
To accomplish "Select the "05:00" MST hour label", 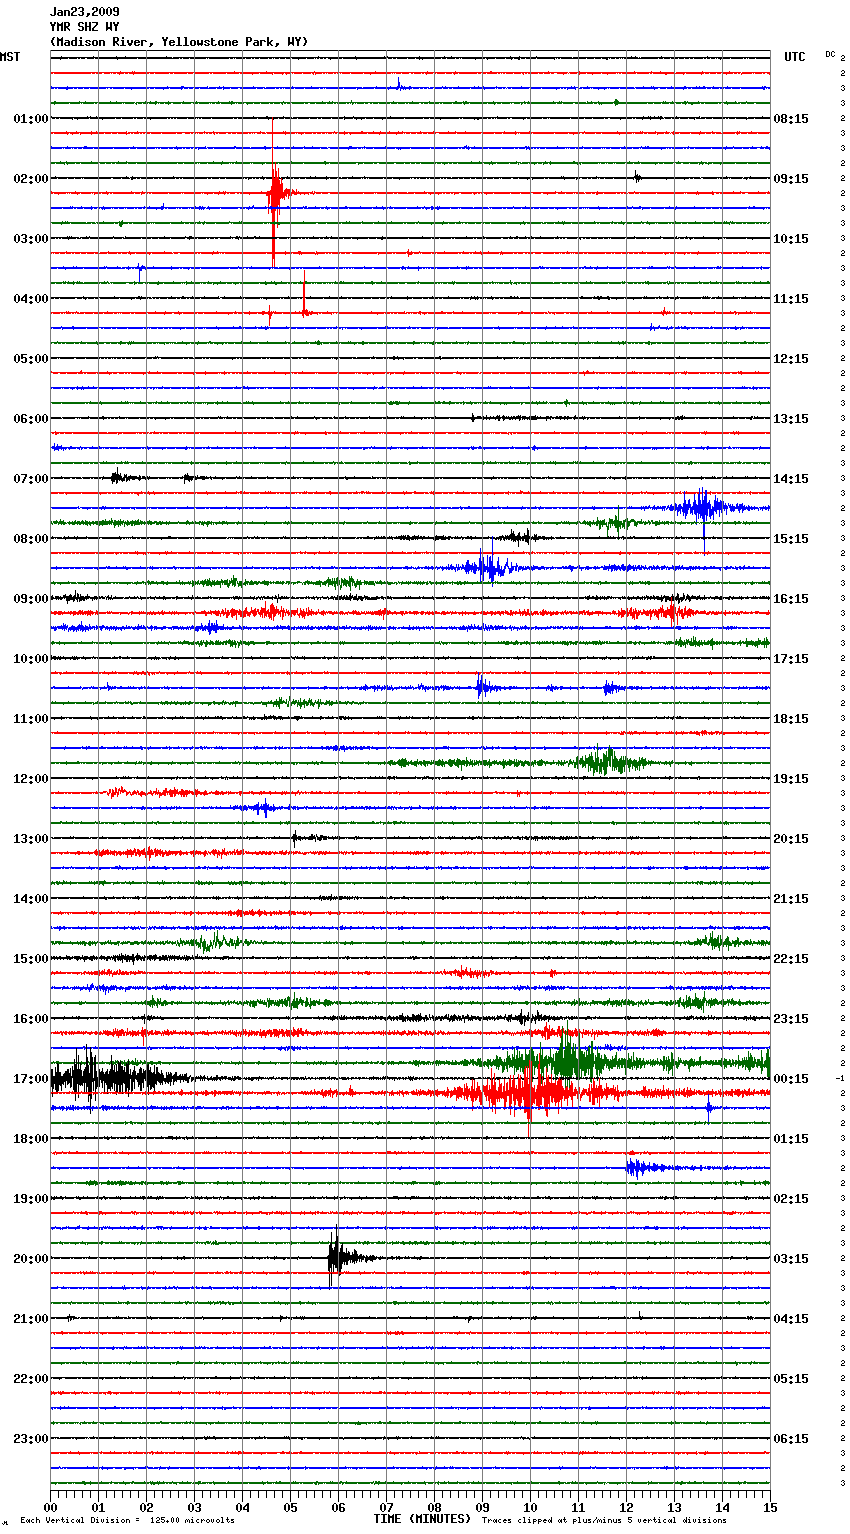I will pos(31,359).
